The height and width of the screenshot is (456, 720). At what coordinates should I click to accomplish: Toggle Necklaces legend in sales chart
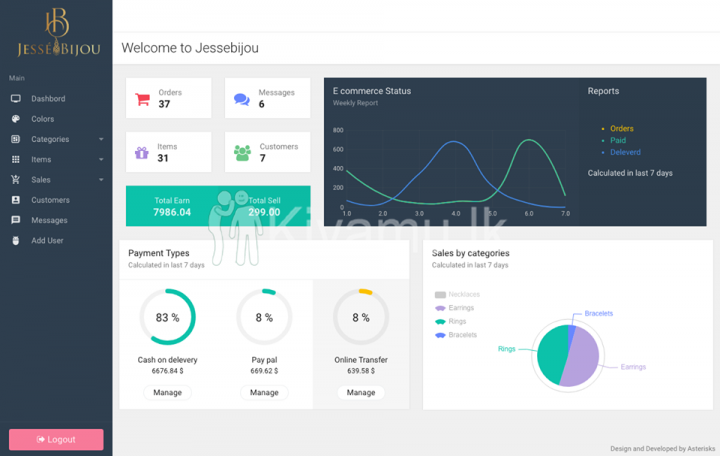[x=457, y=294]
